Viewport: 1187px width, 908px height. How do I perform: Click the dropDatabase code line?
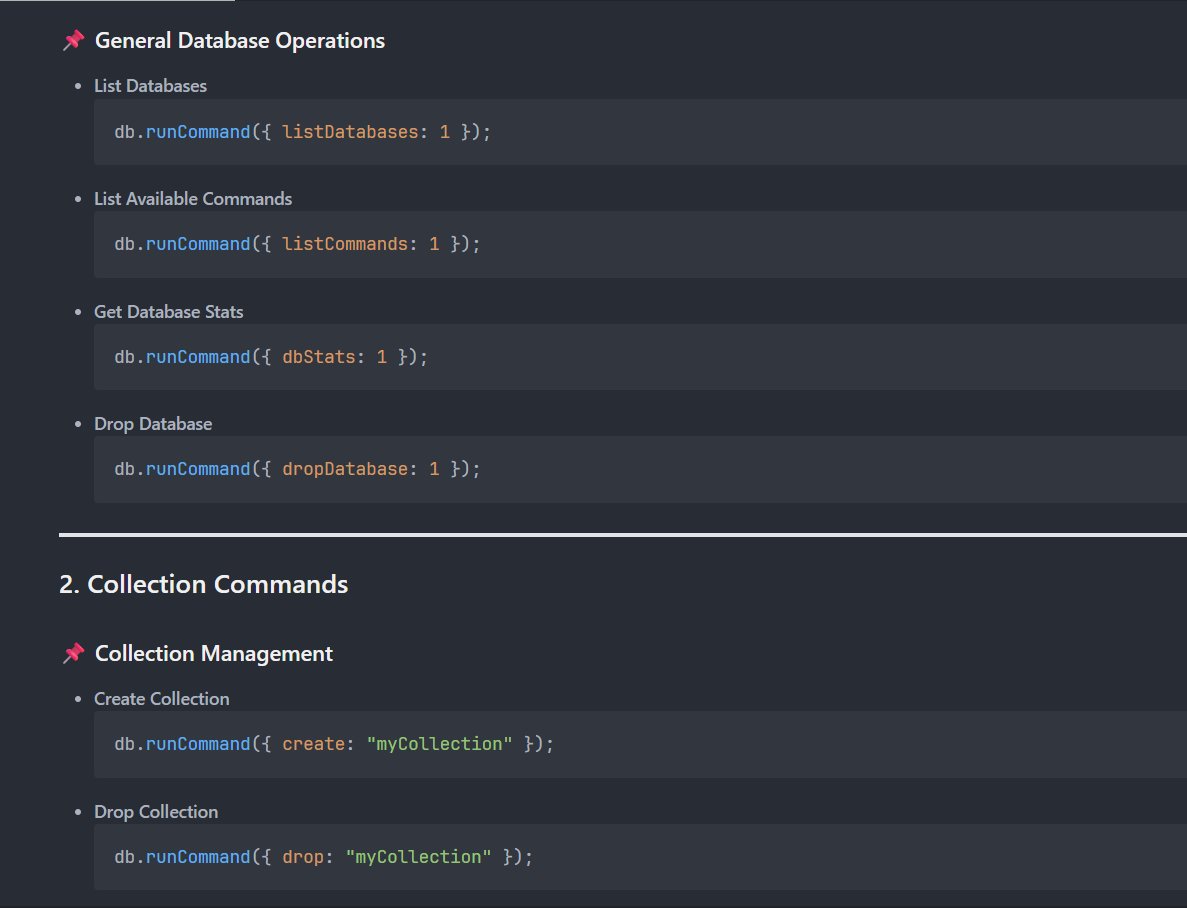(298, 469)
